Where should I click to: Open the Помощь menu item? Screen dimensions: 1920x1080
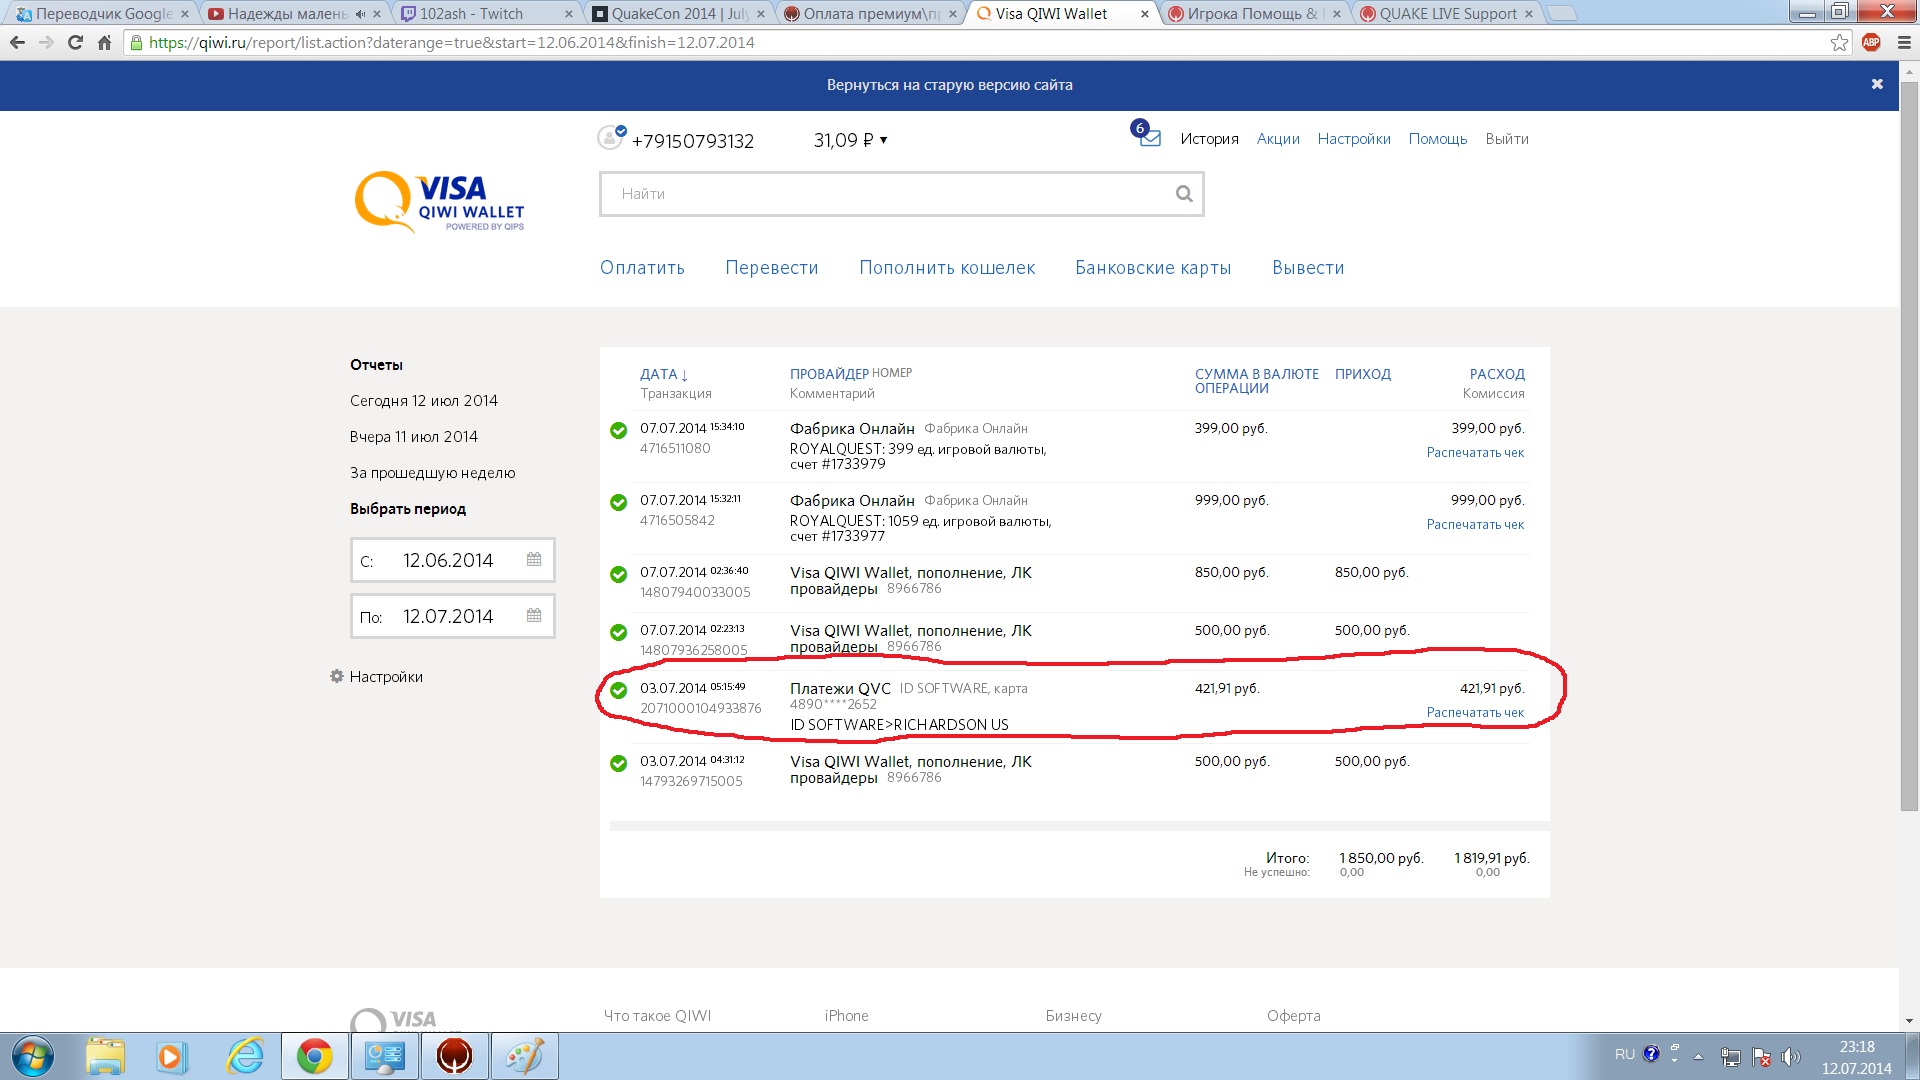click(1438, 139)
